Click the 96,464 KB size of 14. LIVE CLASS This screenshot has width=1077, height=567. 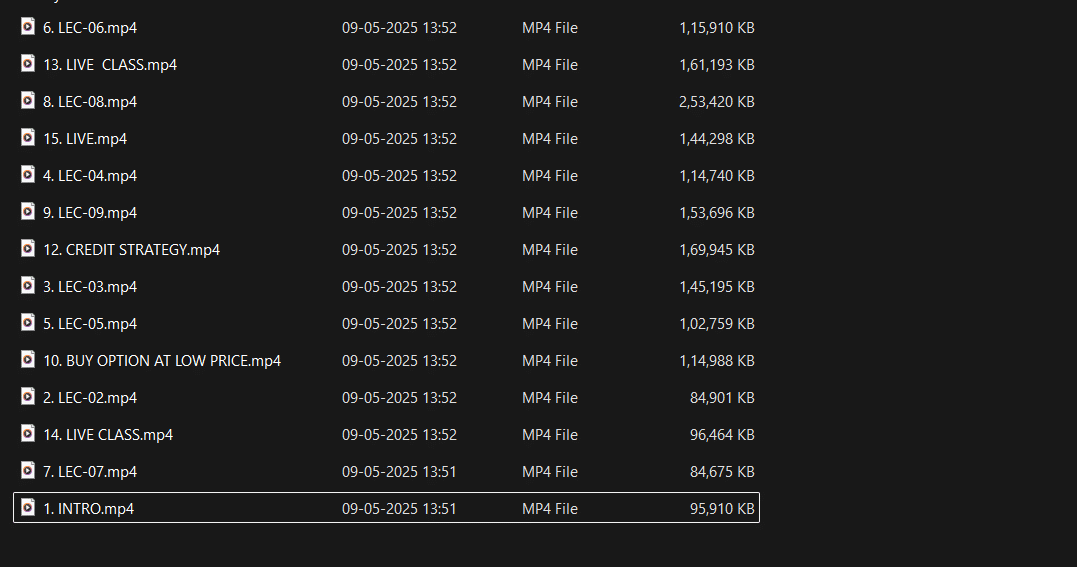click(x=722, y=434)
